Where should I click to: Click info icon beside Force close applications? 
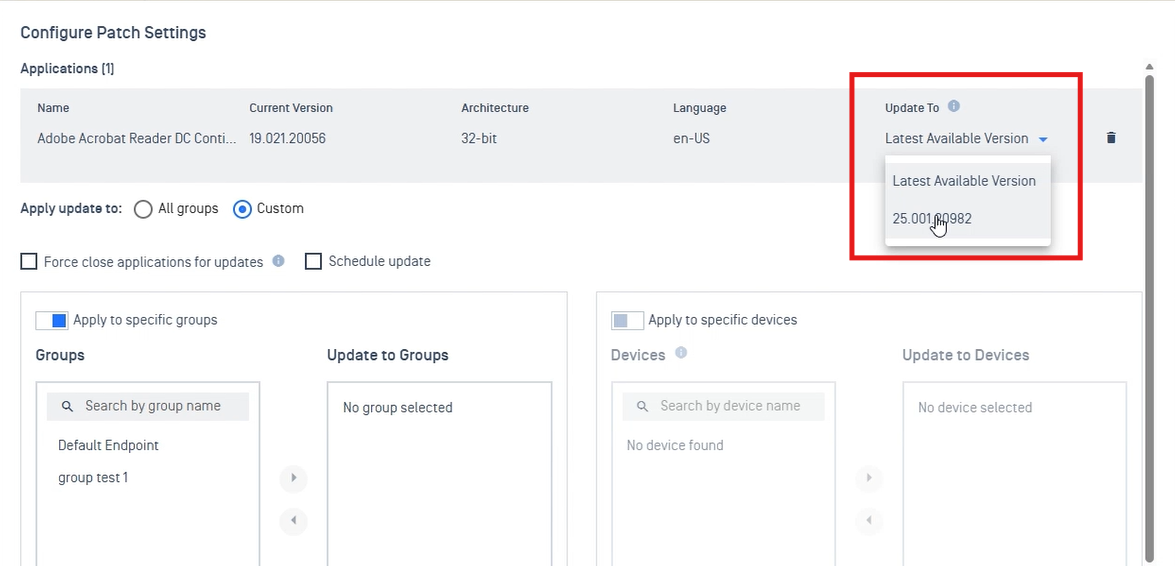pyautogui.click(x=279, y=261)
